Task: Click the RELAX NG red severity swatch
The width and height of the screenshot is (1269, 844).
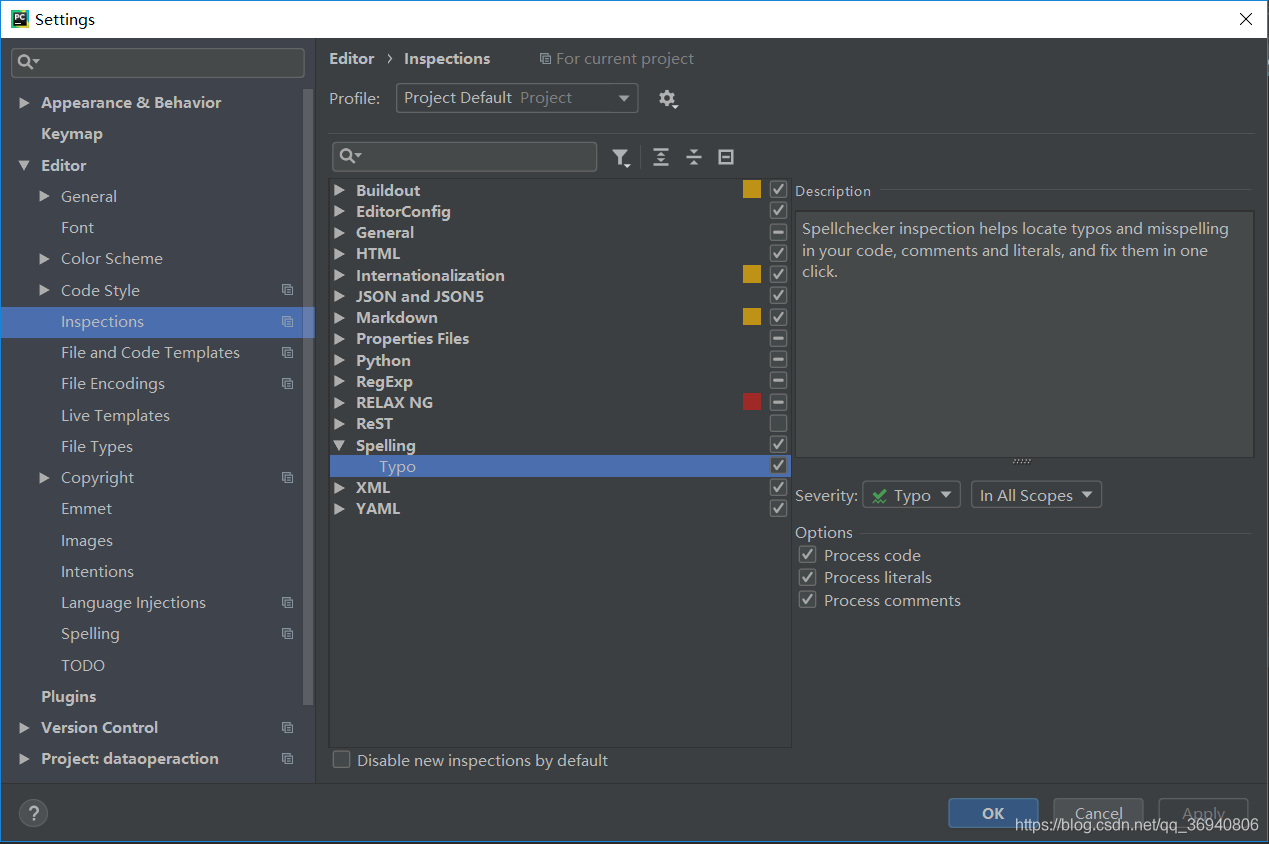Action: (x=752, y=402)
